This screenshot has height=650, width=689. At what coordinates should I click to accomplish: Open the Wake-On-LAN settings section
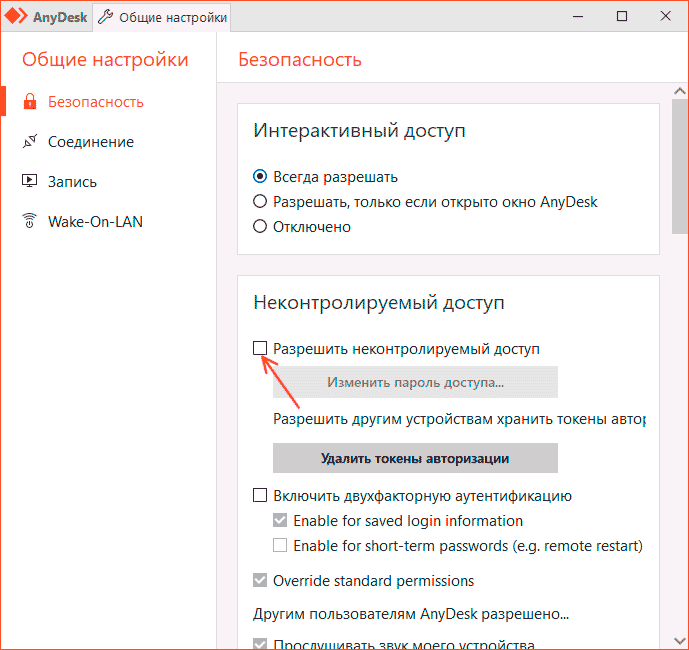[x=95, y=222]
